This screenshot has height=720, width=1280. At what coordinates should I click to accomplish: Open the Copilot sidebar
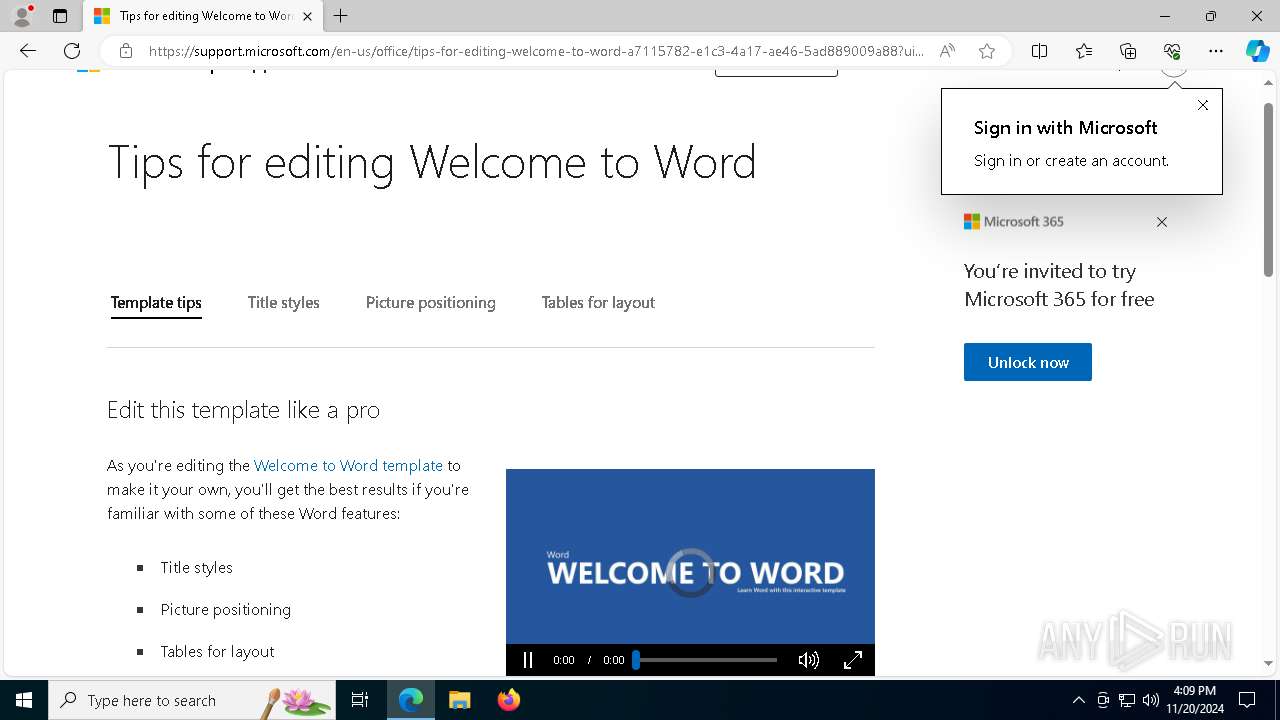pos(1257,51)
